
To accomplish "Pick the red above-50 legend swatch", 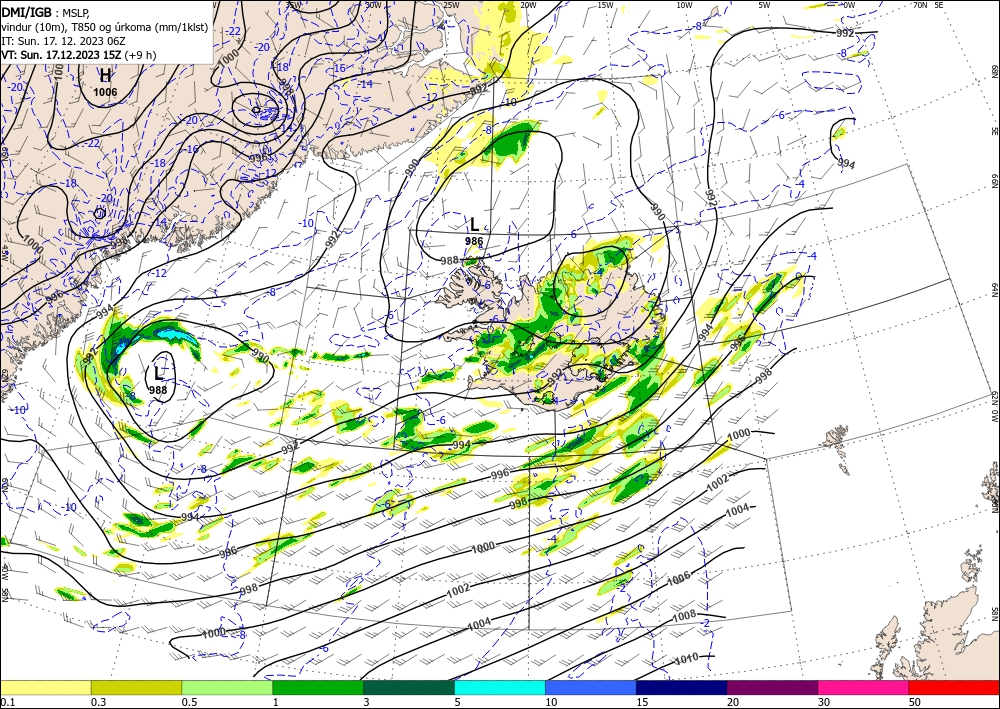I will tap(954, 687).
